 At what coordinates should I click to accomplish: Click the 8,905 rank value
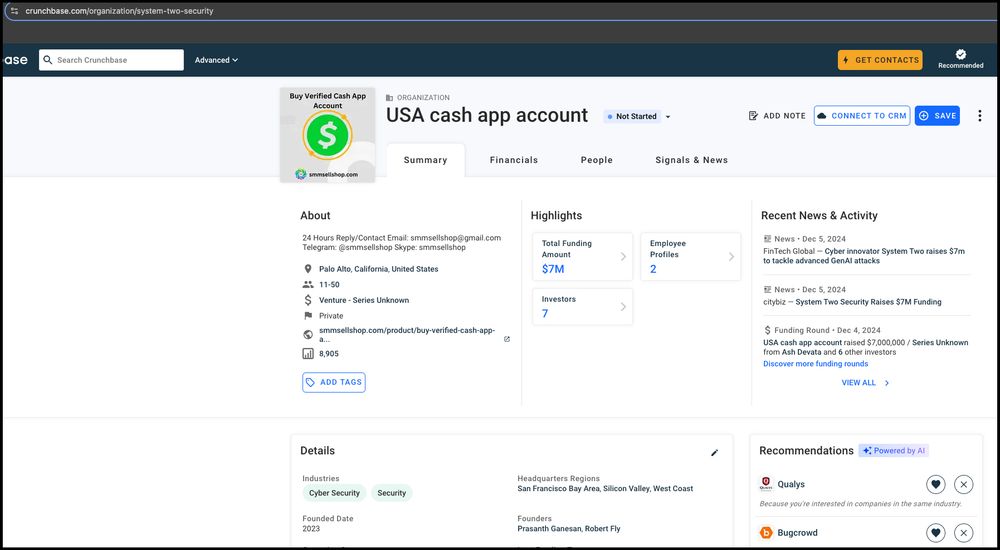point(328,353)
